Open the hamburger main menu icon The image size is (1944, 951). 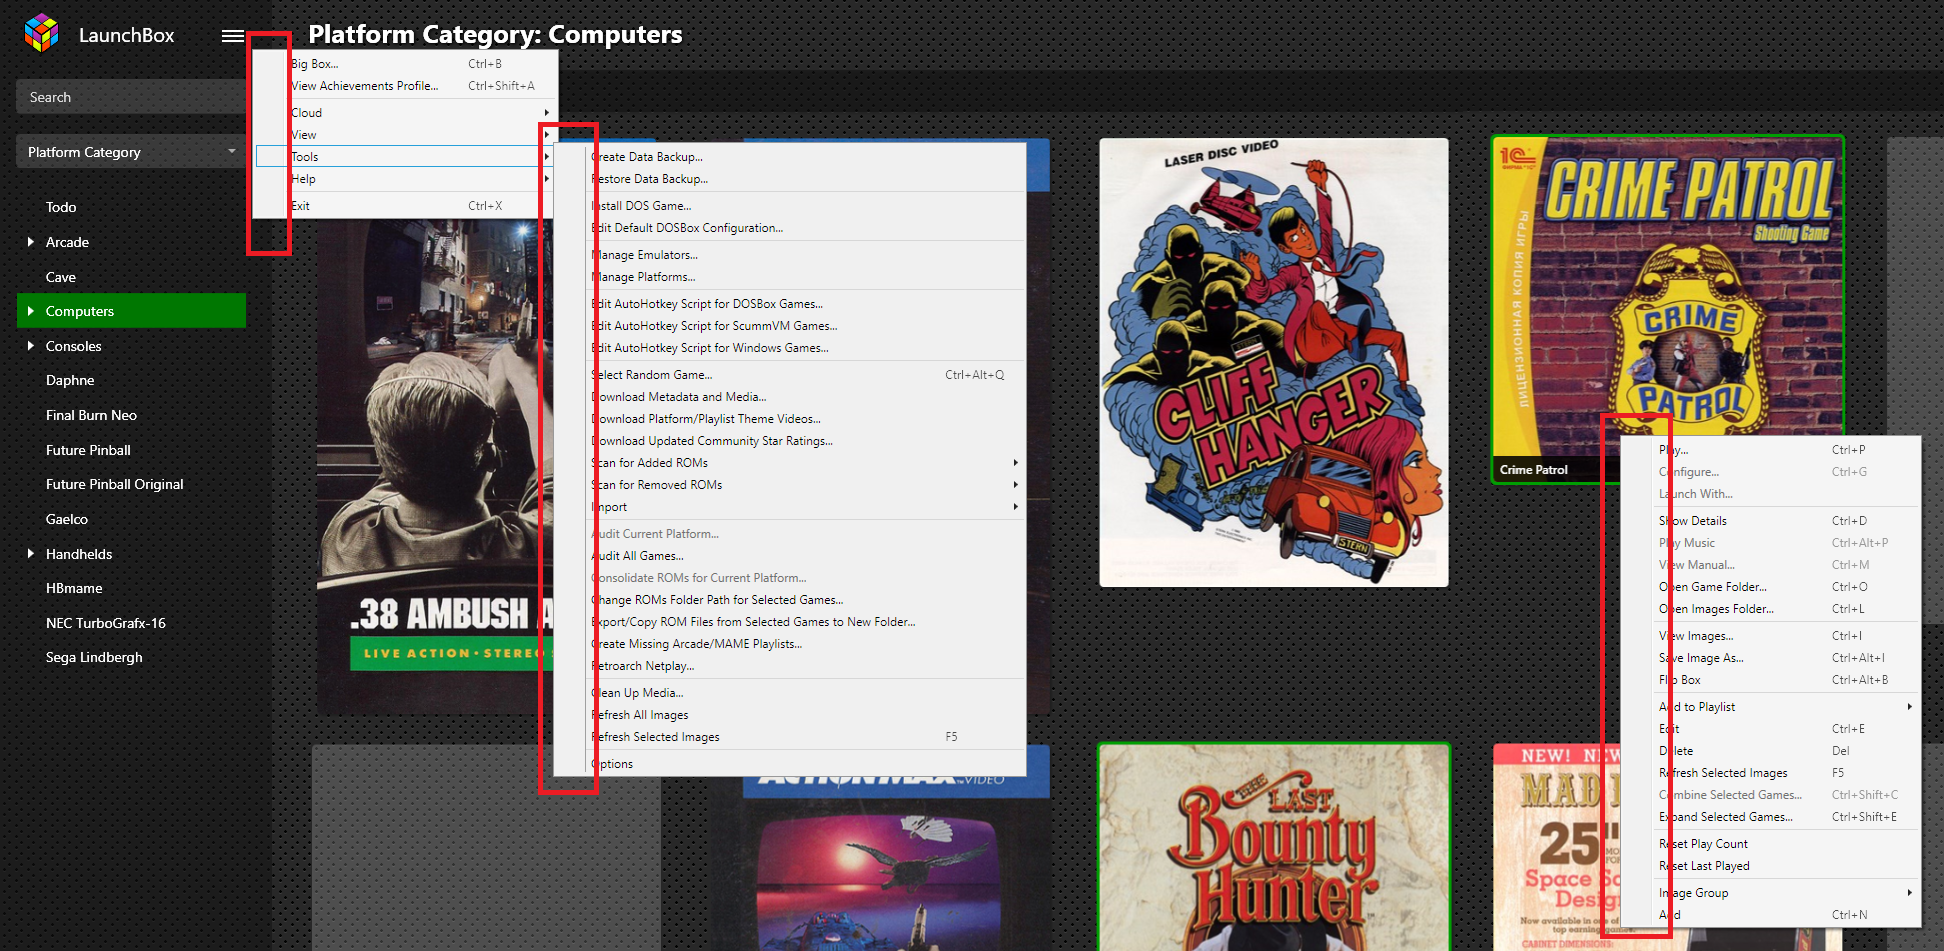232,36
